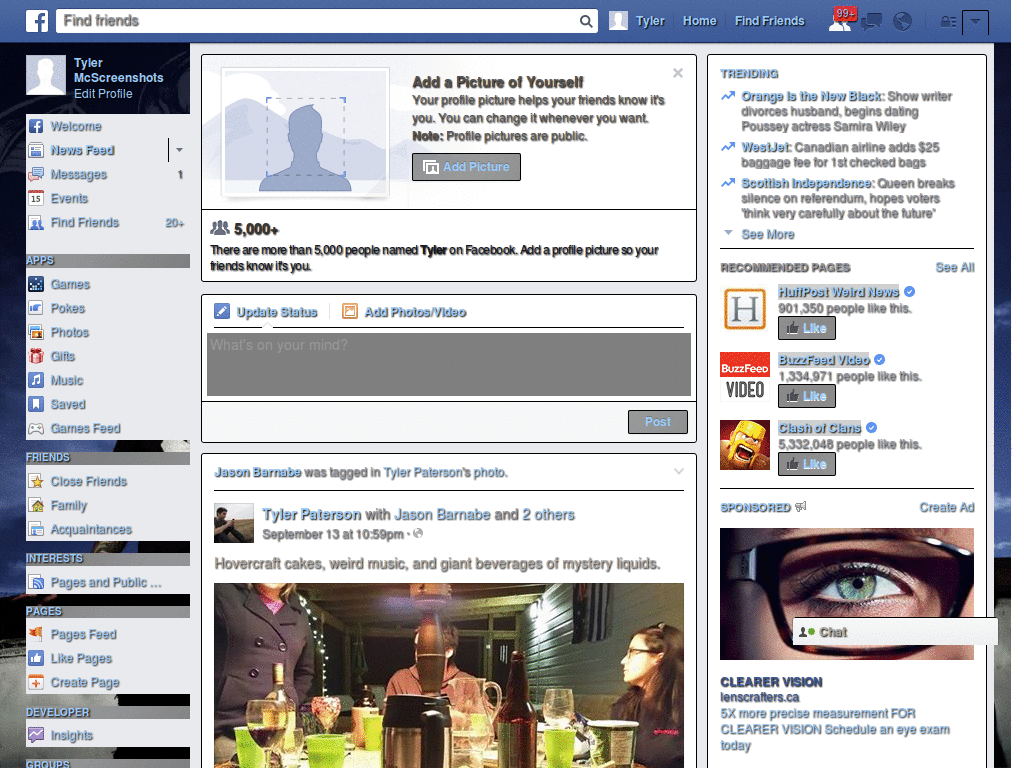Like the HuffPost Weird News page

click(x=807, y=328)
